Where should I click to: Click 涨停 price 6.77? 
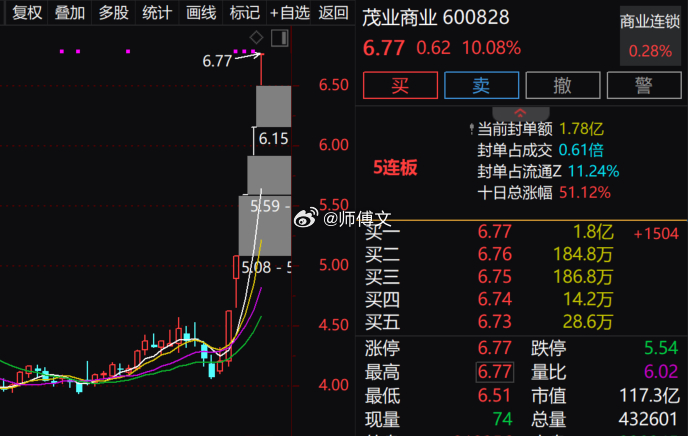pyautogui.click(x=494, y=348)
